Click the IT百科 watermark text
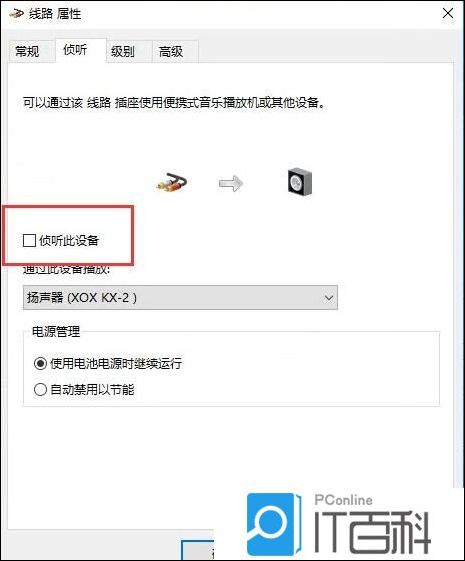Screen dimensions: 465x561 click(372, 532)
